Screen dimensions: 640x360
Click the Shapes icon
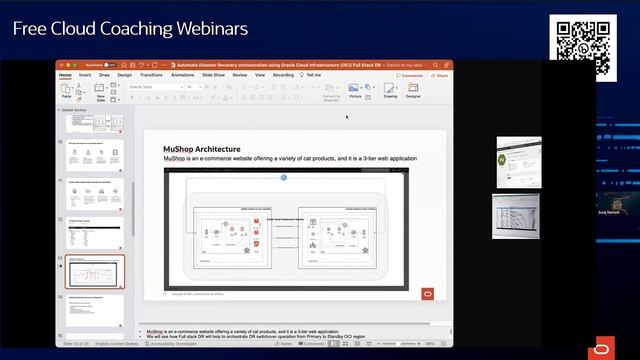click(368, 87)
